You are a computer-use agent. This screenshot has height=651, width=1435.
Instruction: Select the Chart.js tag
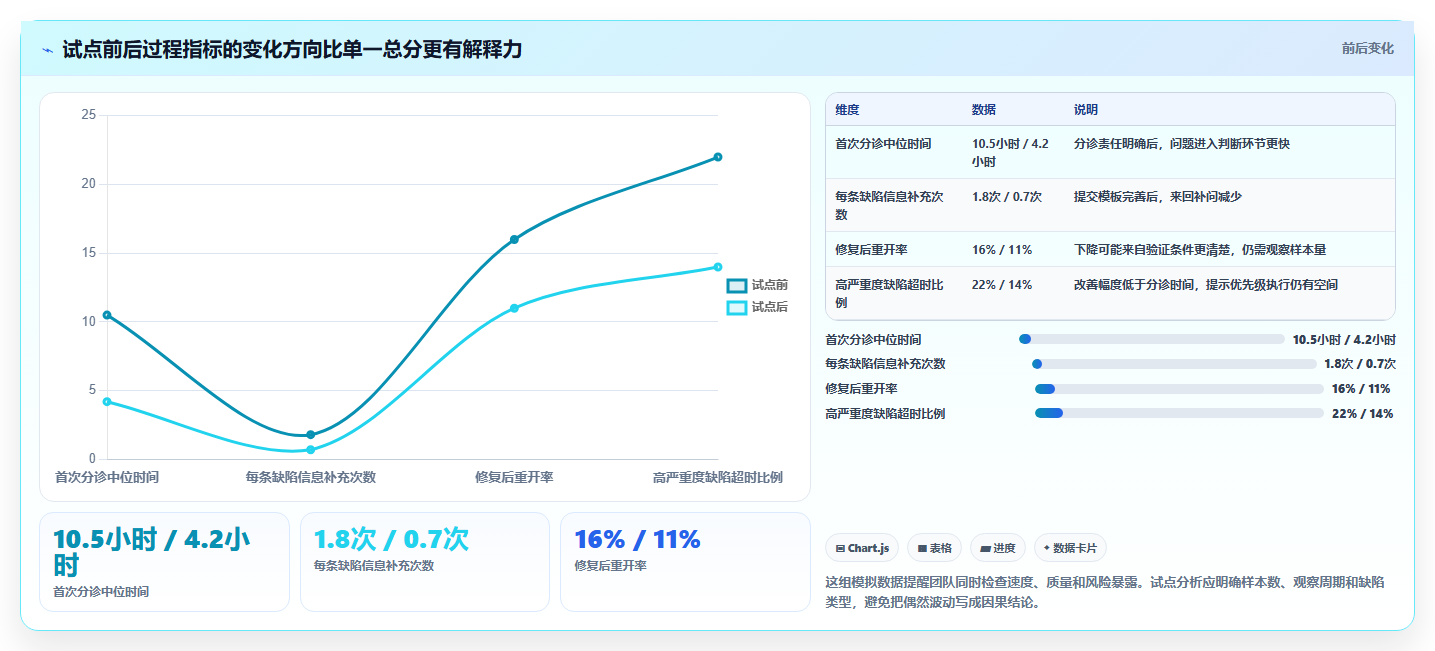click(862, 548)
